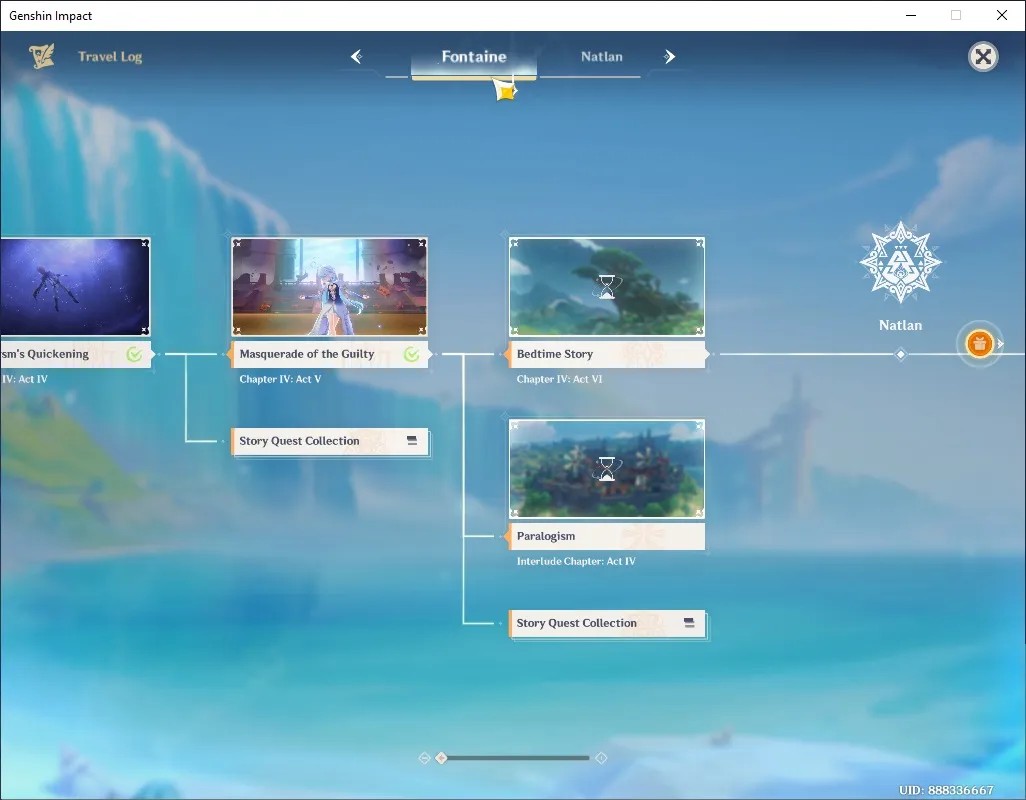Click the diamond marker below Natlan
Image resolution: width=1026 pixels, height=800 pixels.
(x=900, y=354)
